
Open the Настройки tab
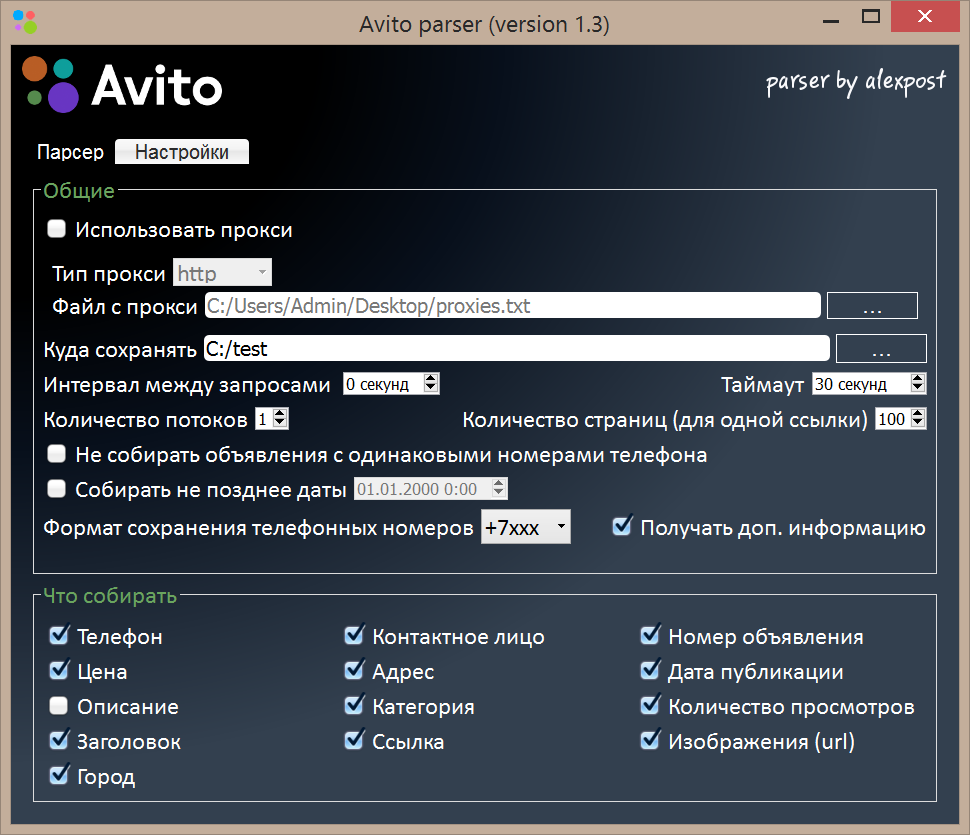pos(182,153)
